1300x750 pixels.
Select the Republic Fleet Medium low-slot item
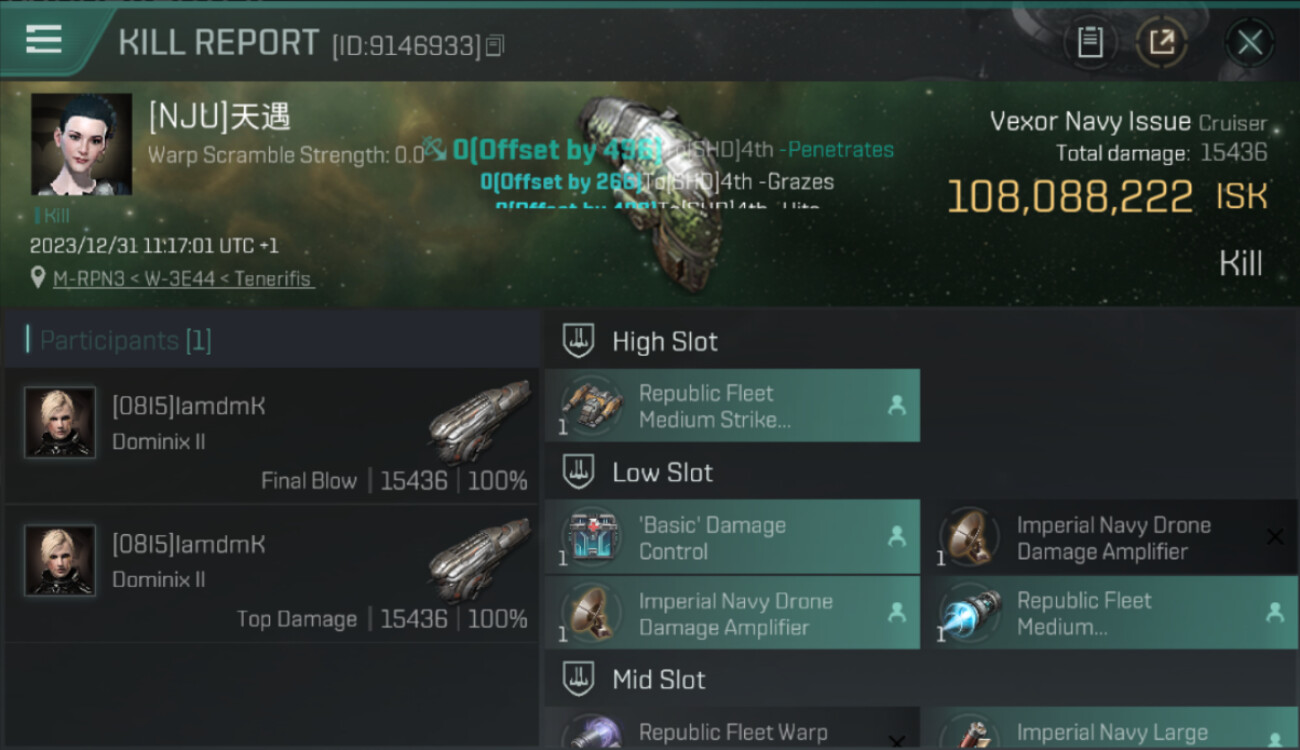pyautogui.click(x=1109, y=613)
